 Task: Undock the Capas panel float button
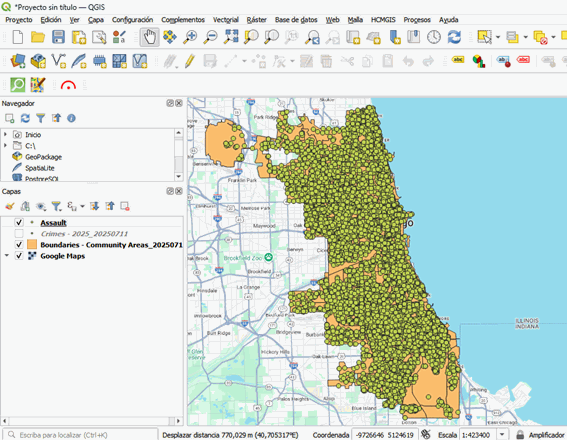pos(170,191)
